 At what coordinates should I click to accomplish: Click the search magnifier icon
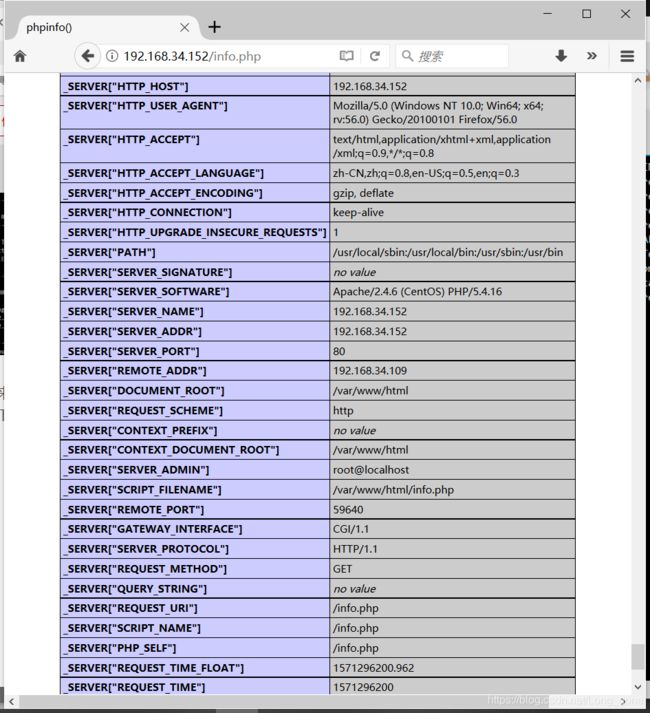pos(407,56)
